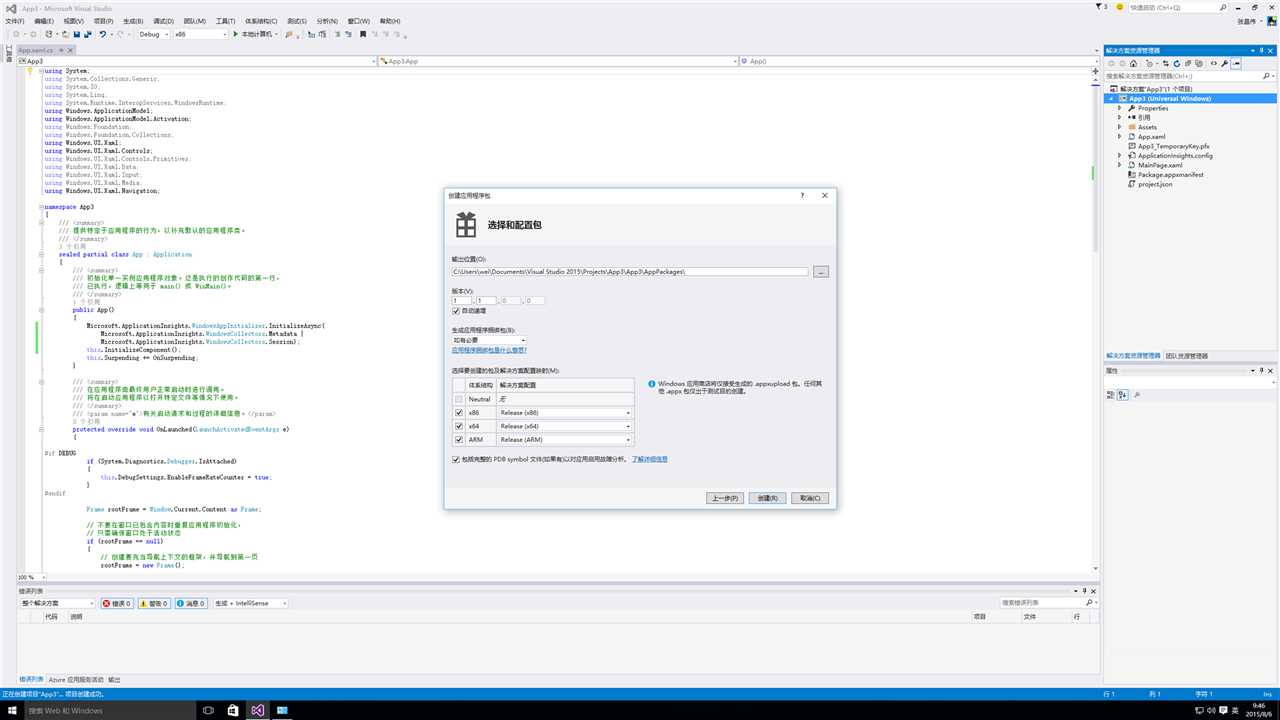
Task: Select project.json in Solution Explorer
Action: tap(1155, 184)
